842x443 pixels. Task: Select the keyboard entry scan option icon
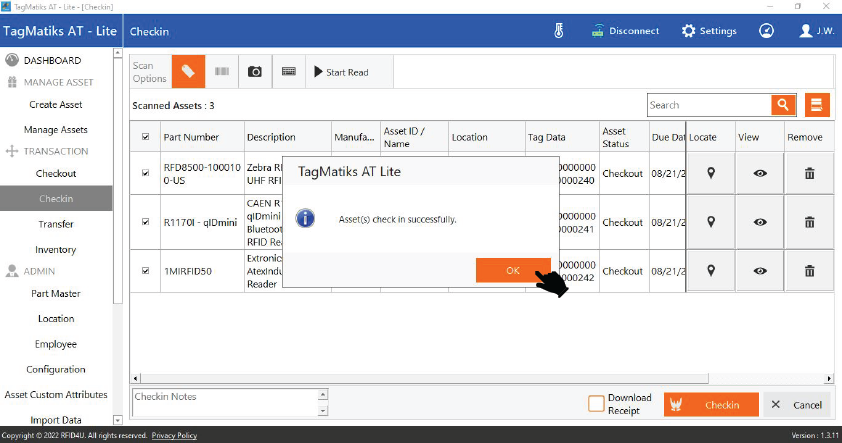click(289, 72)
